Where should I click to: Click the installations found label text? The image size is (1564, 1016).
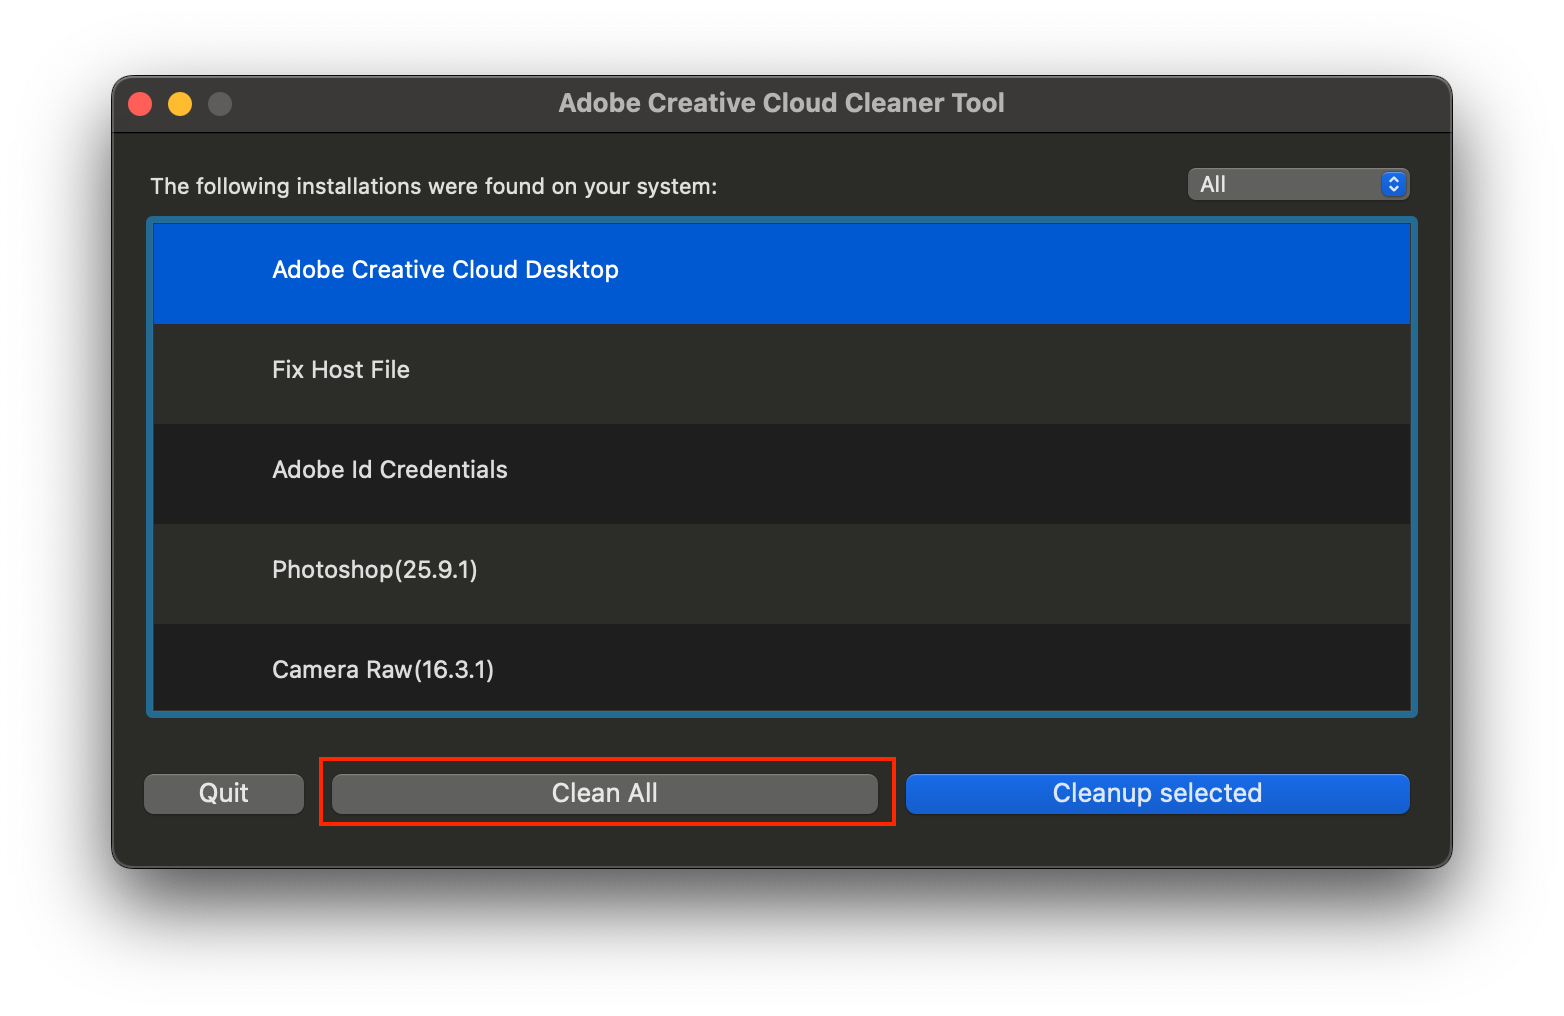(433, 186)
